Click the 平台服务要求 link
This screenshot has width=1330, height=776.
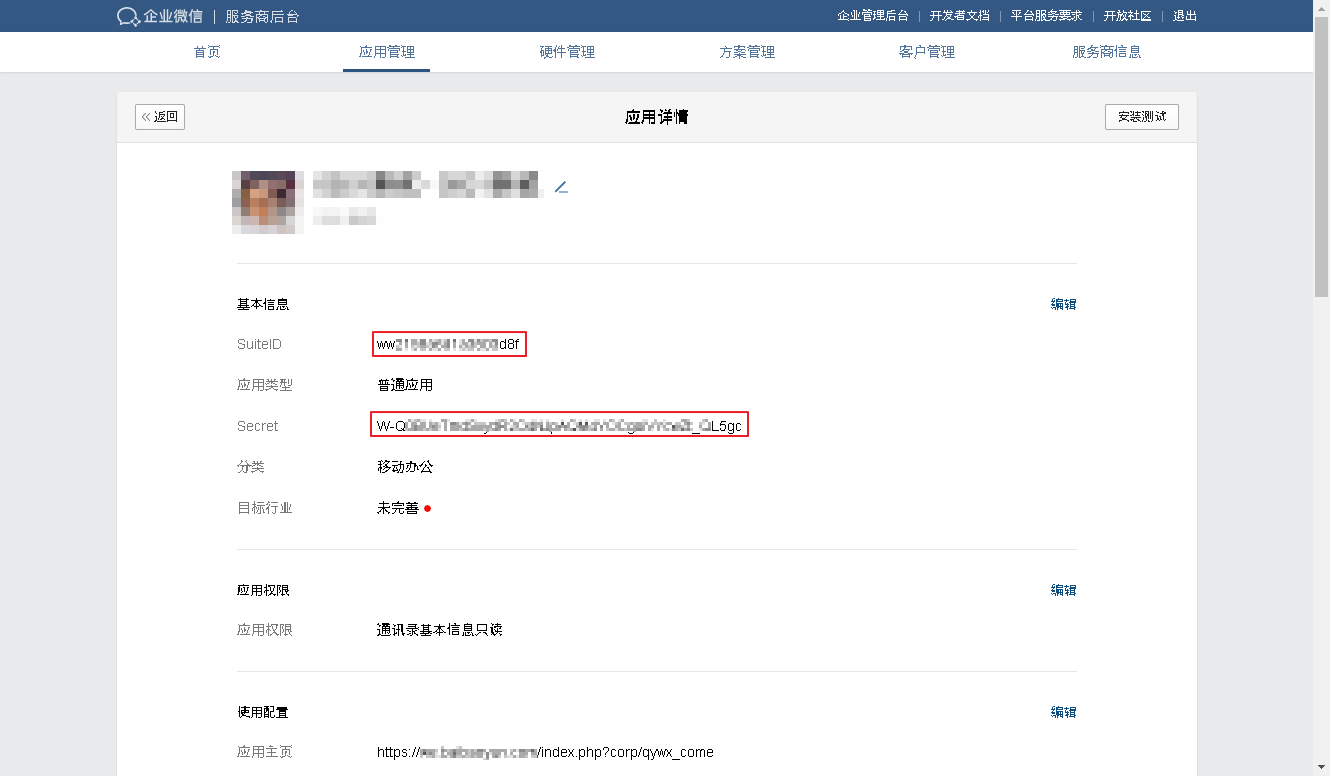(1046, 16)
